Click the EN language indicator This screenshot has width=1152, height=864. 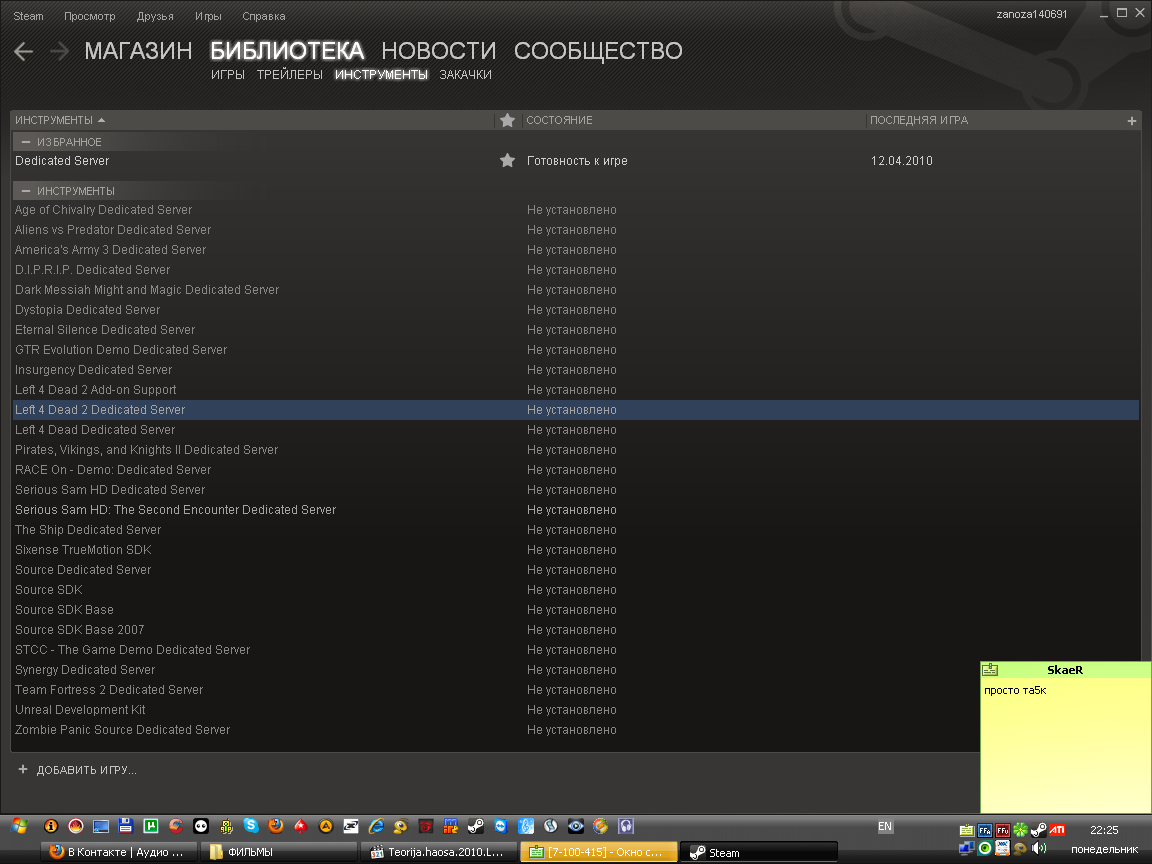885,827
